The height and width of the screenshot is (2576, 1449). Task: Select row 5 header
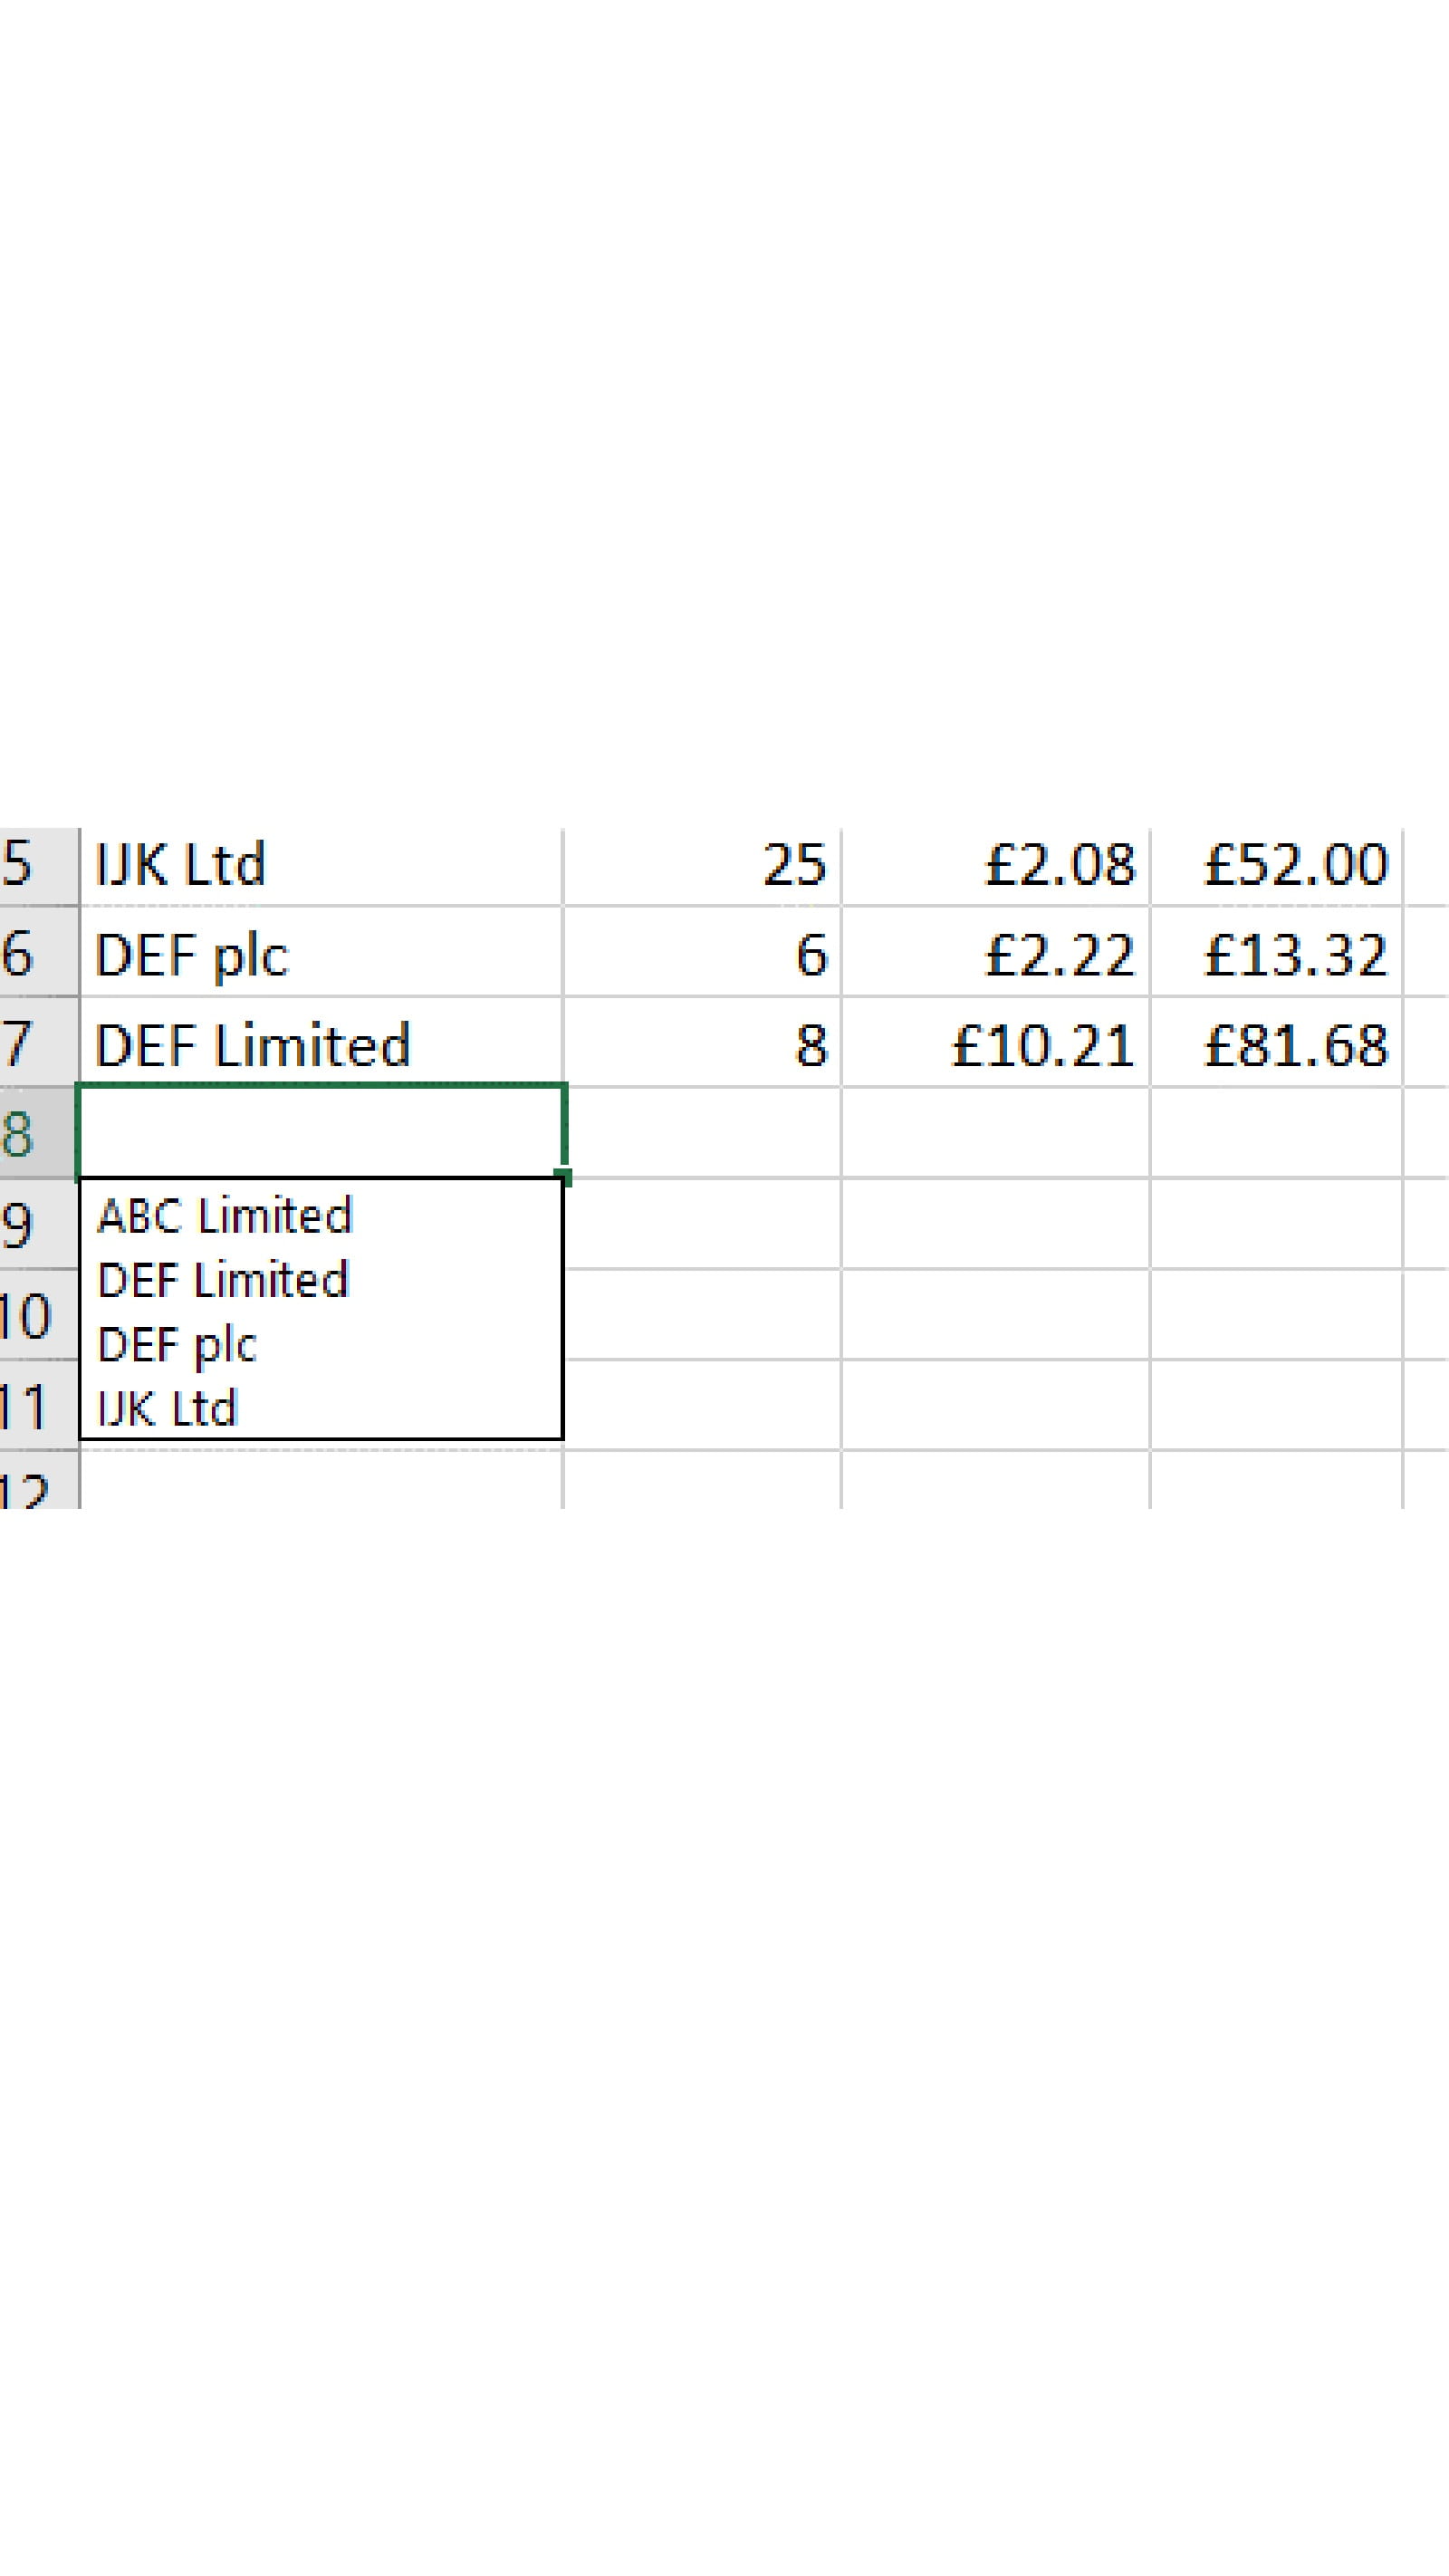pyautogui.click(x=30, y=864)
